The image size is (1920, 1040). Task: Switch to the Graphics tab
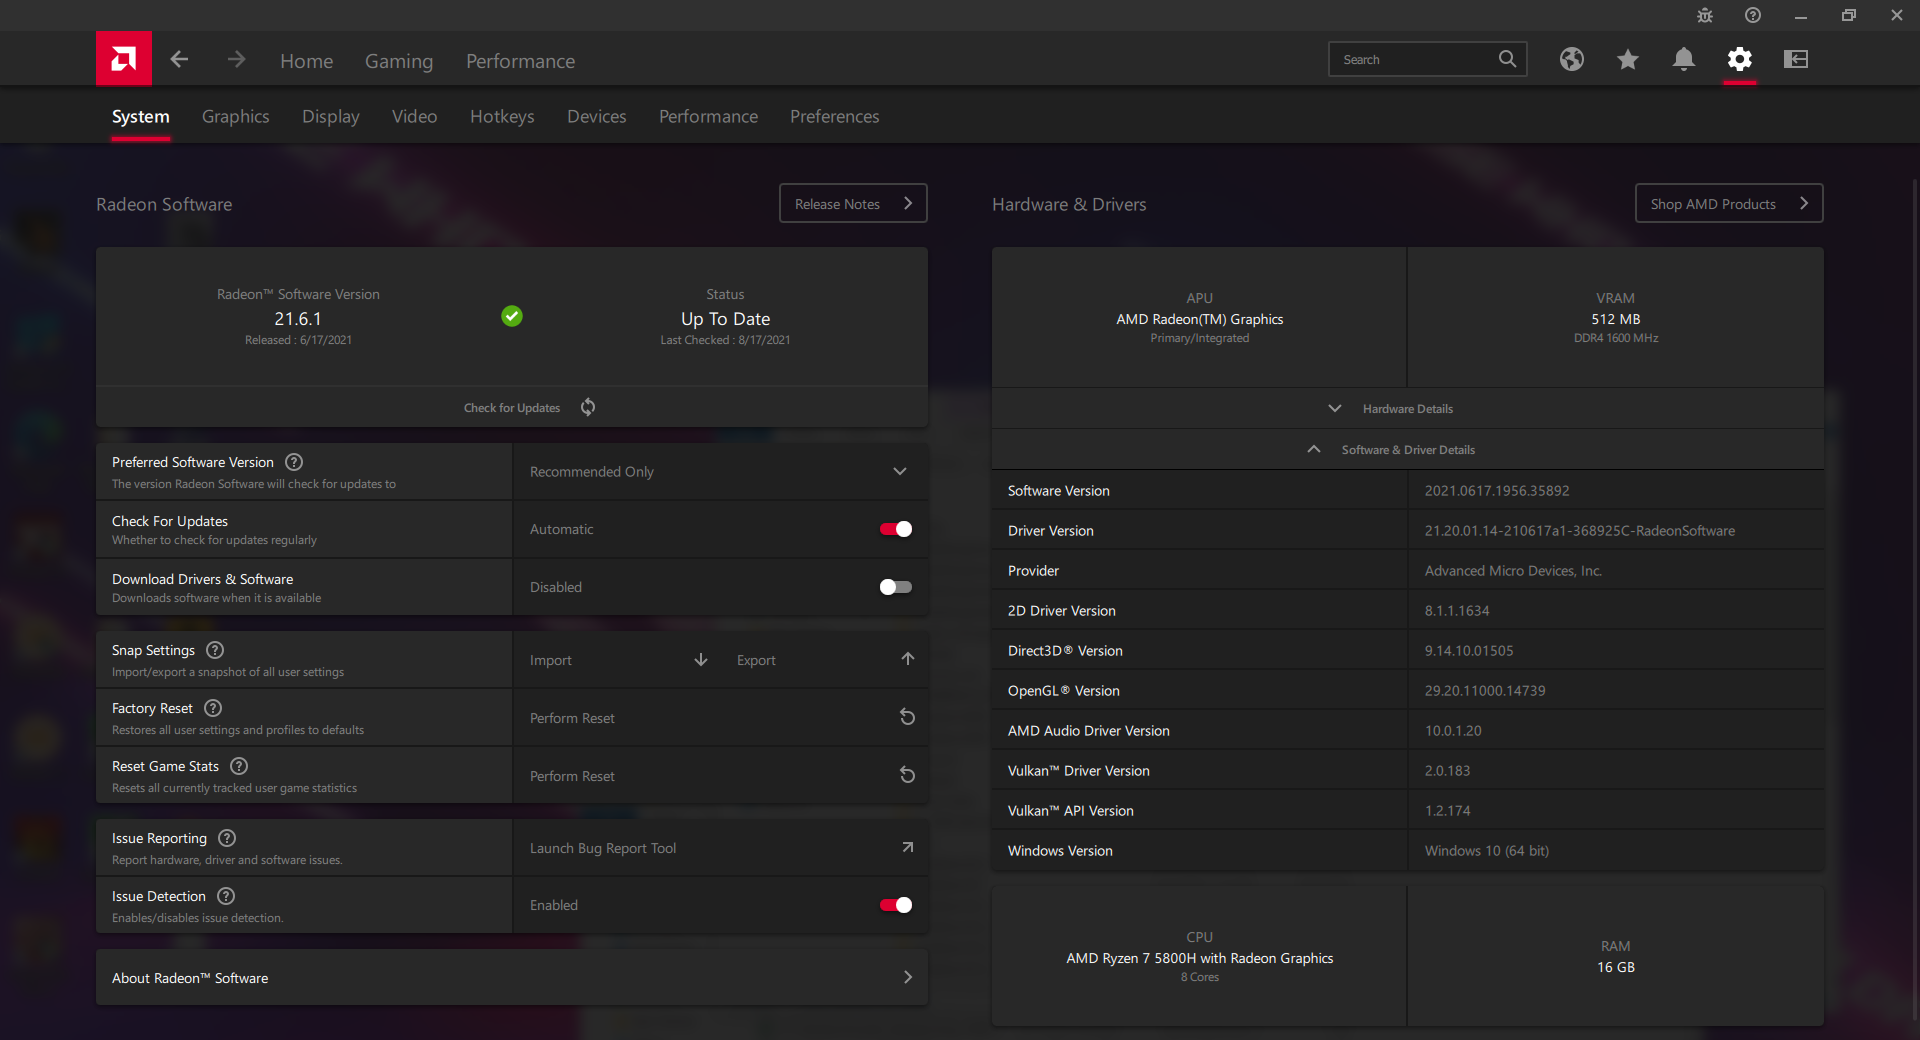pyautogui.click(x=235, y=117)
